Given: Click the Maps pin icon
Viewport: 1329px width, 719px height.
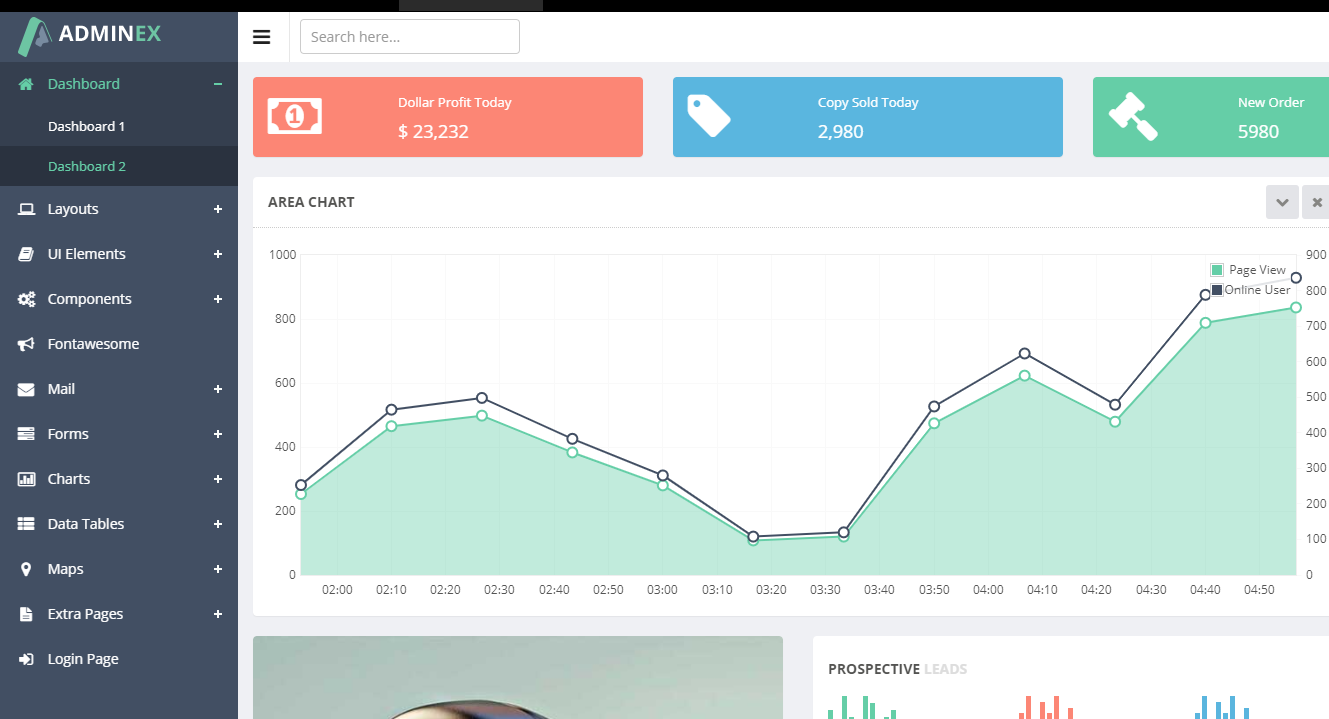Looking at the screenshot, I should [x=26, y=569].
